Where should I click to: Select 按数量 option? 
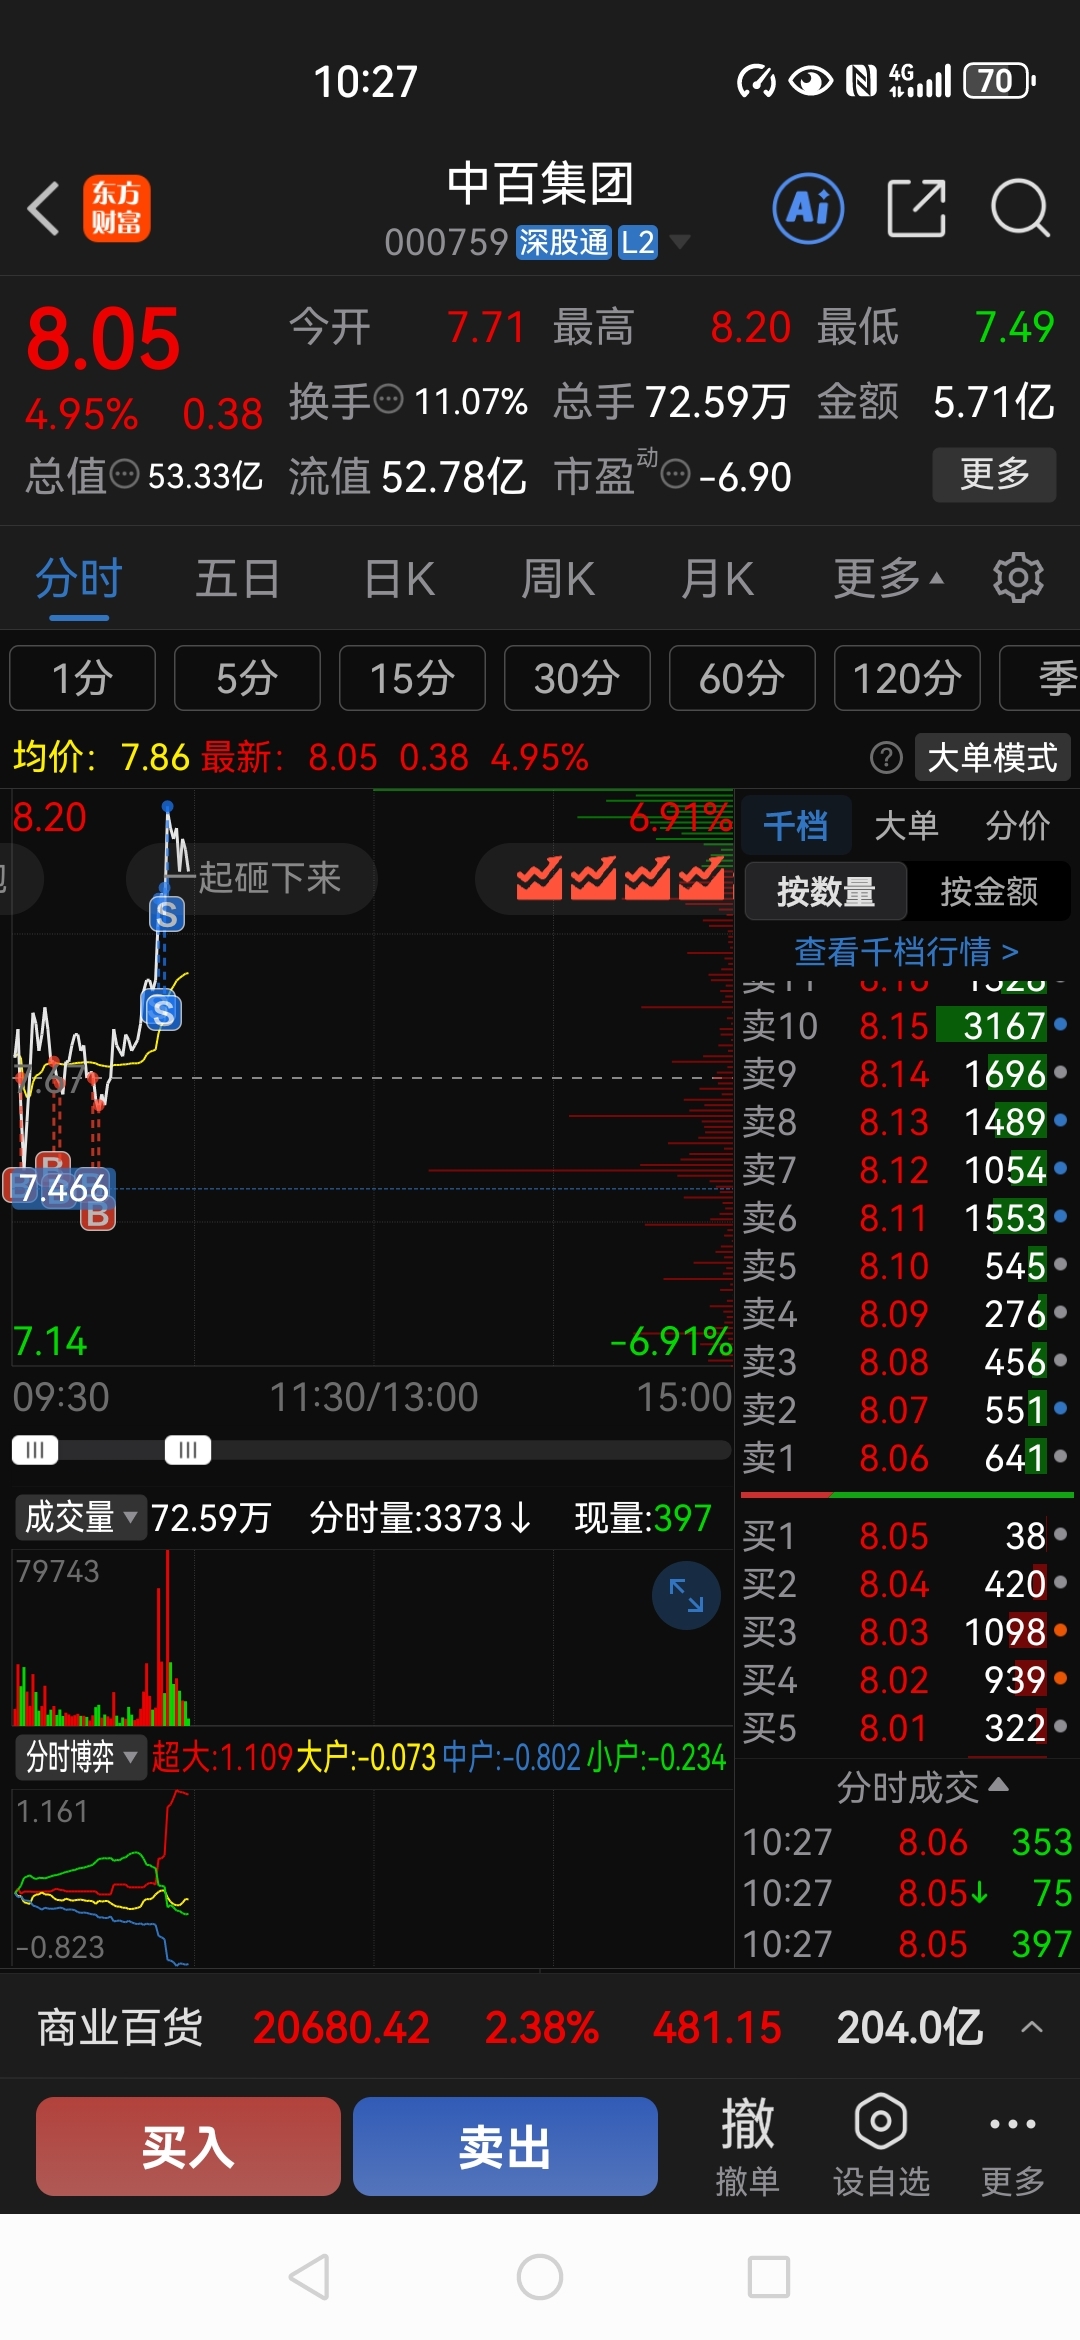826,891
